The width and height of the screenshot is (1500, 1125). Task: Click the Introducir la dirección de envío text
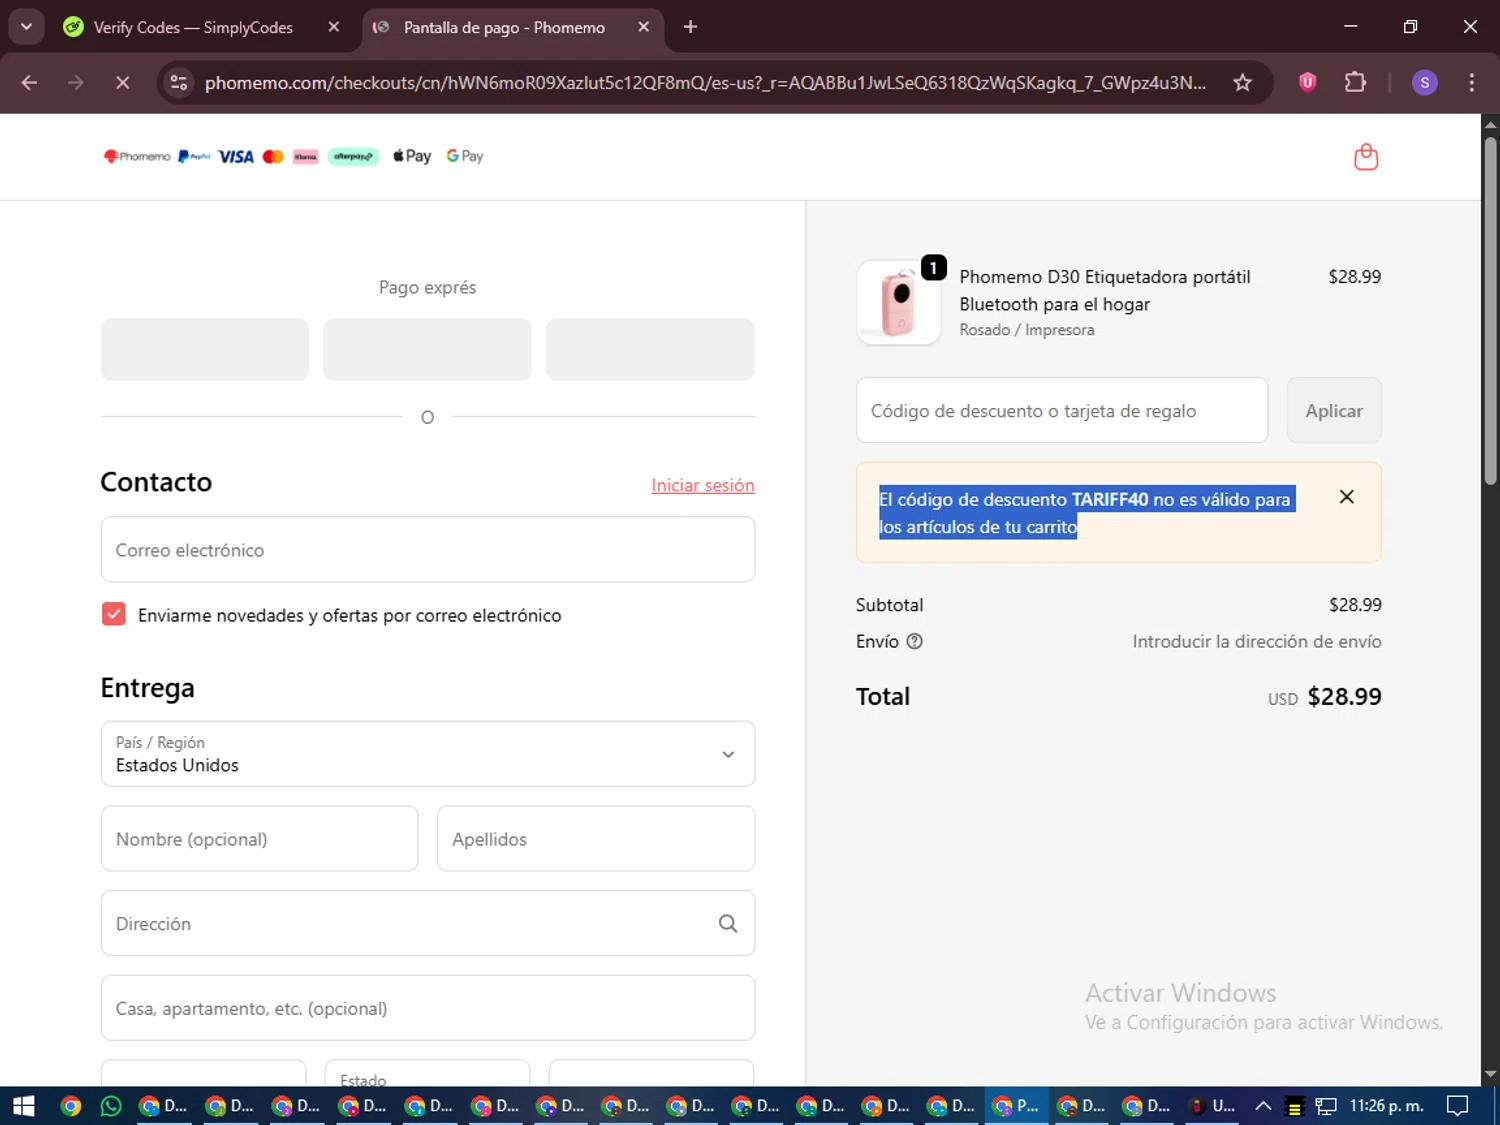pos(1257,642)
